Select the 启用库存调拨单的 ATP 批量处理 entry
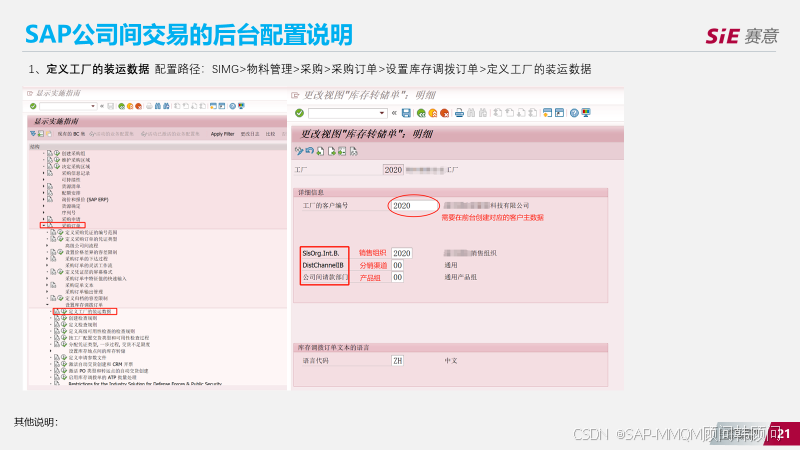 (x=103, y=377)
